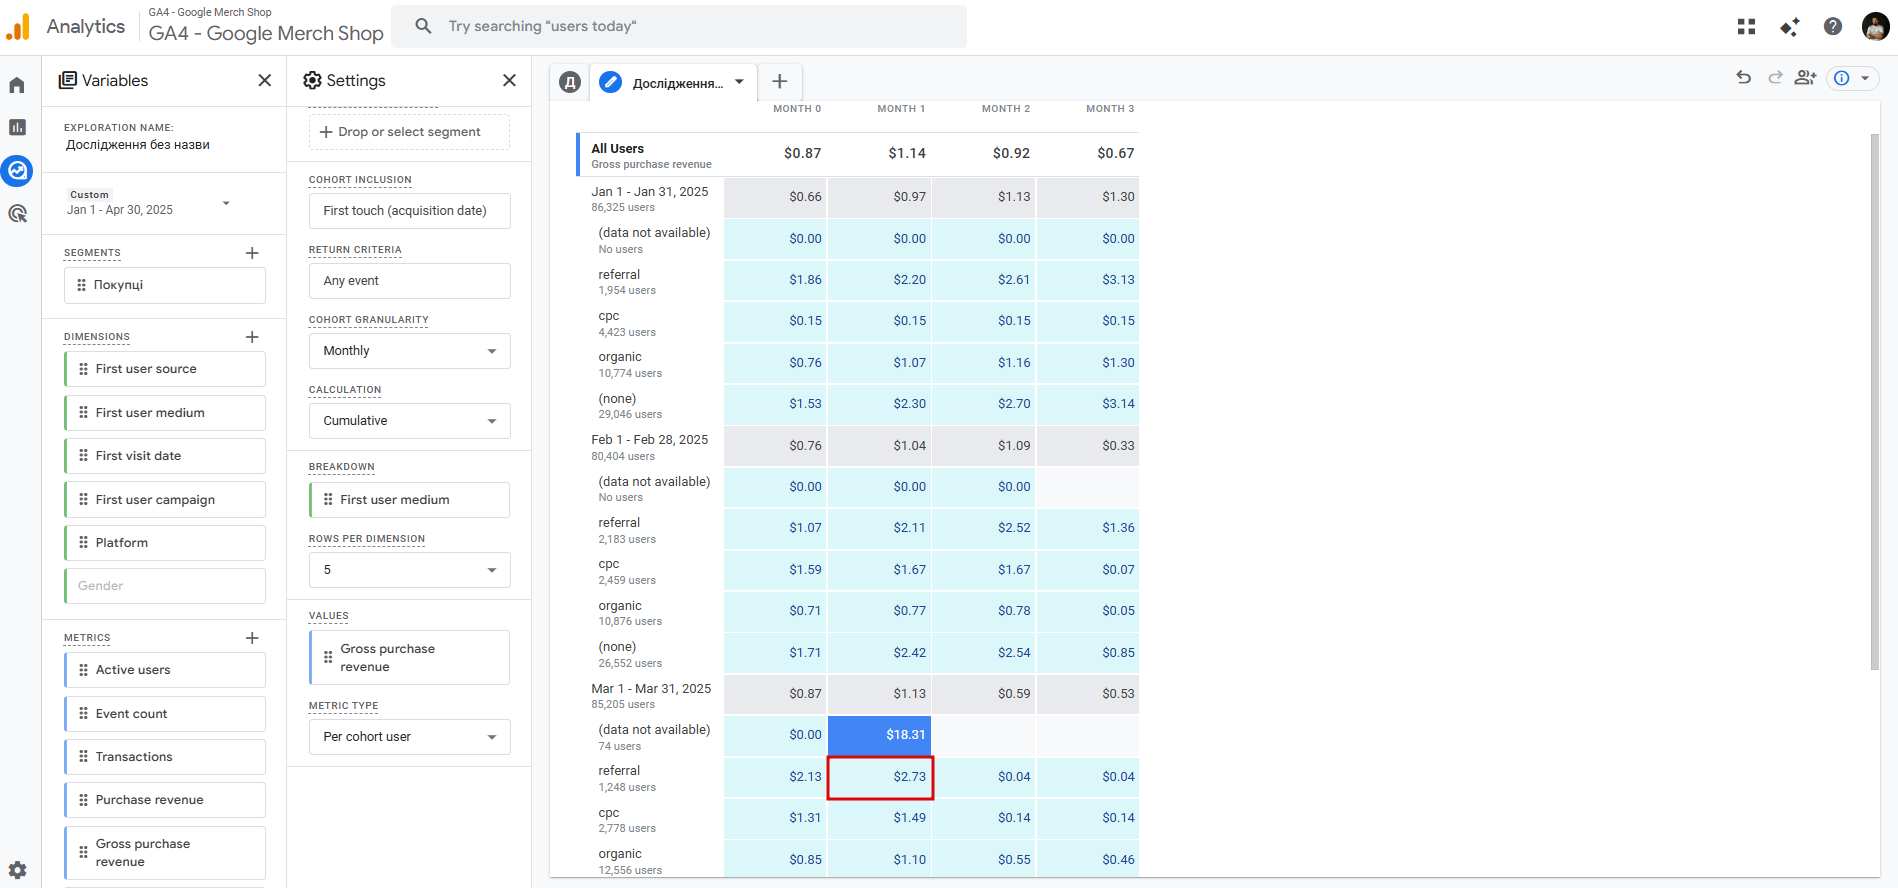
Task: Undo the last exploration change
Action: click(x=1744, y=77)
